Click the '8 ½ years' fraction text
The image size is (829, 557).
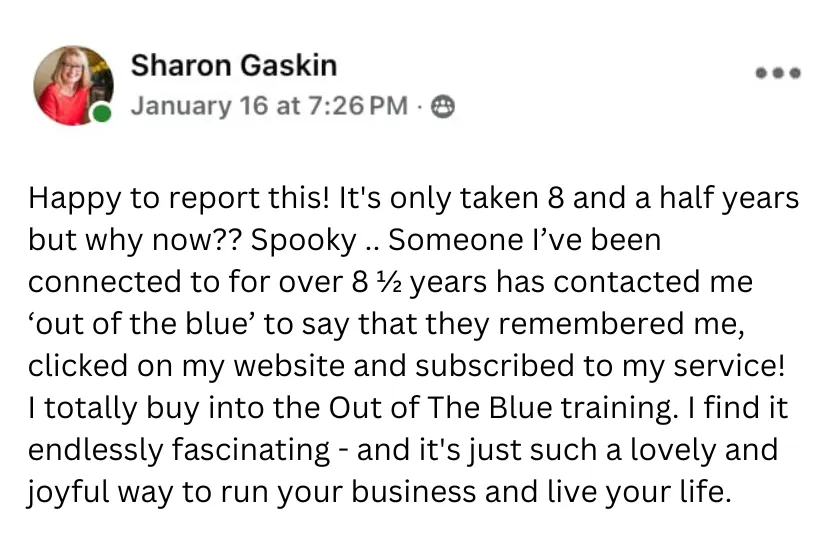(x=419, y=282)
